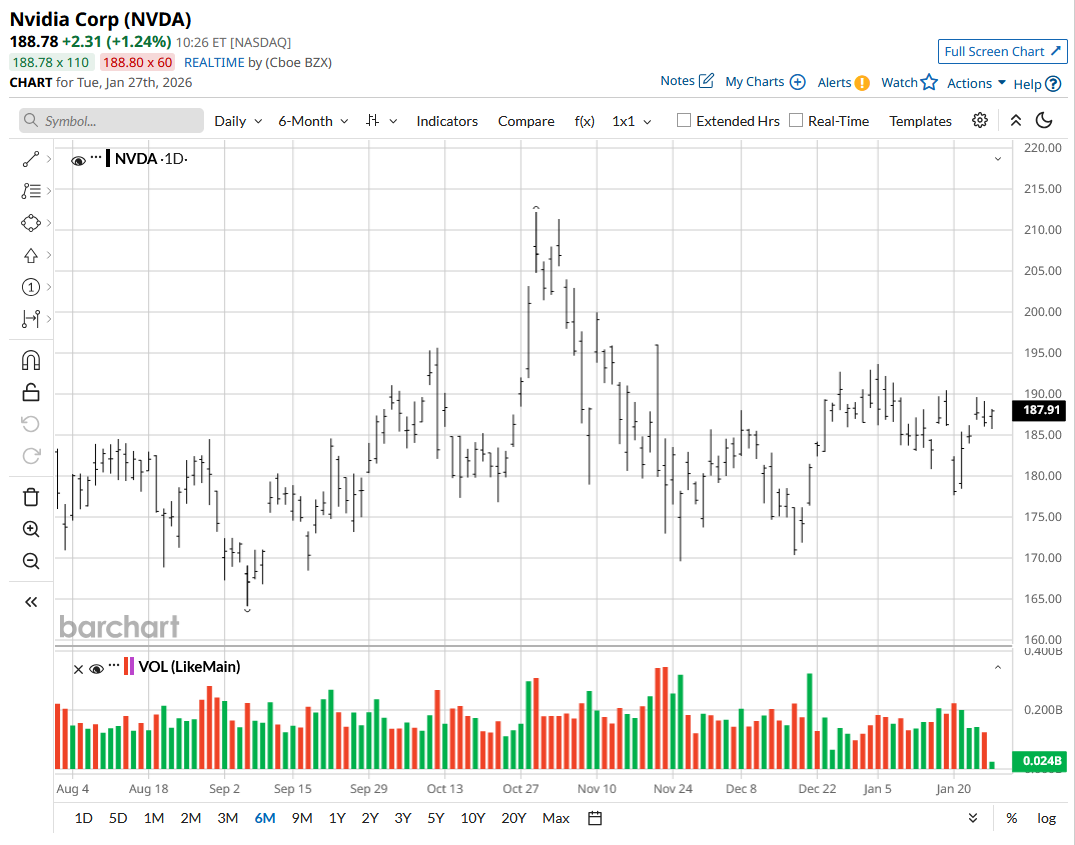Screen dimensions: 1075x845
Task: Select the Max time range
Action: coord(555,818)
